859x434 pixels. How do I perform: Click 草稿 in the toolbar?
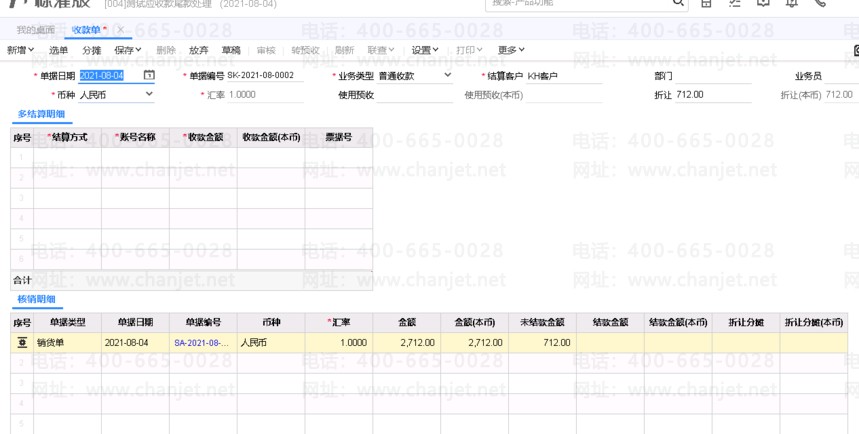click(231, 50)
